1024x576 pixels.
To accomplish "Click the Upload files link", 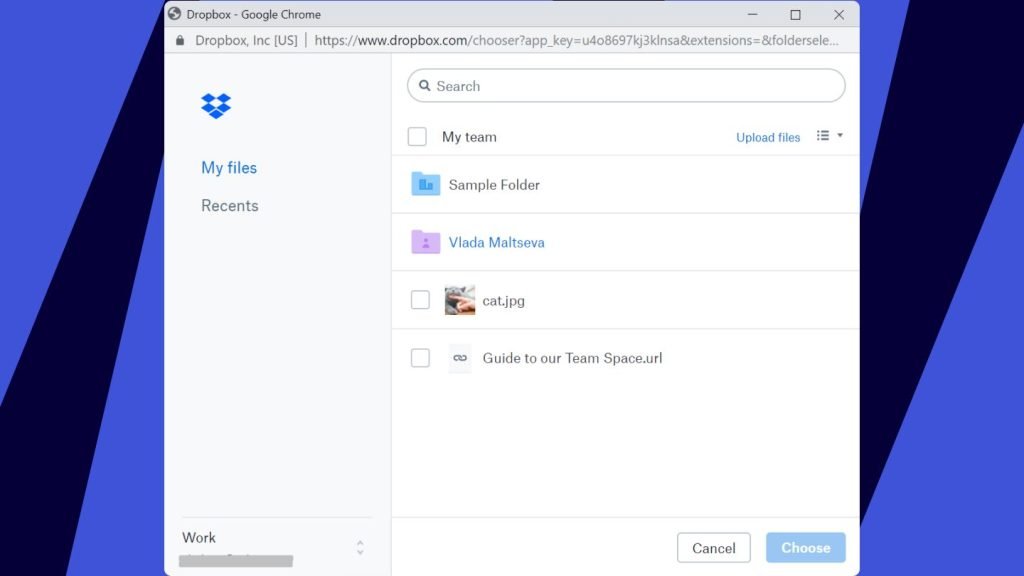I will 768,138.
